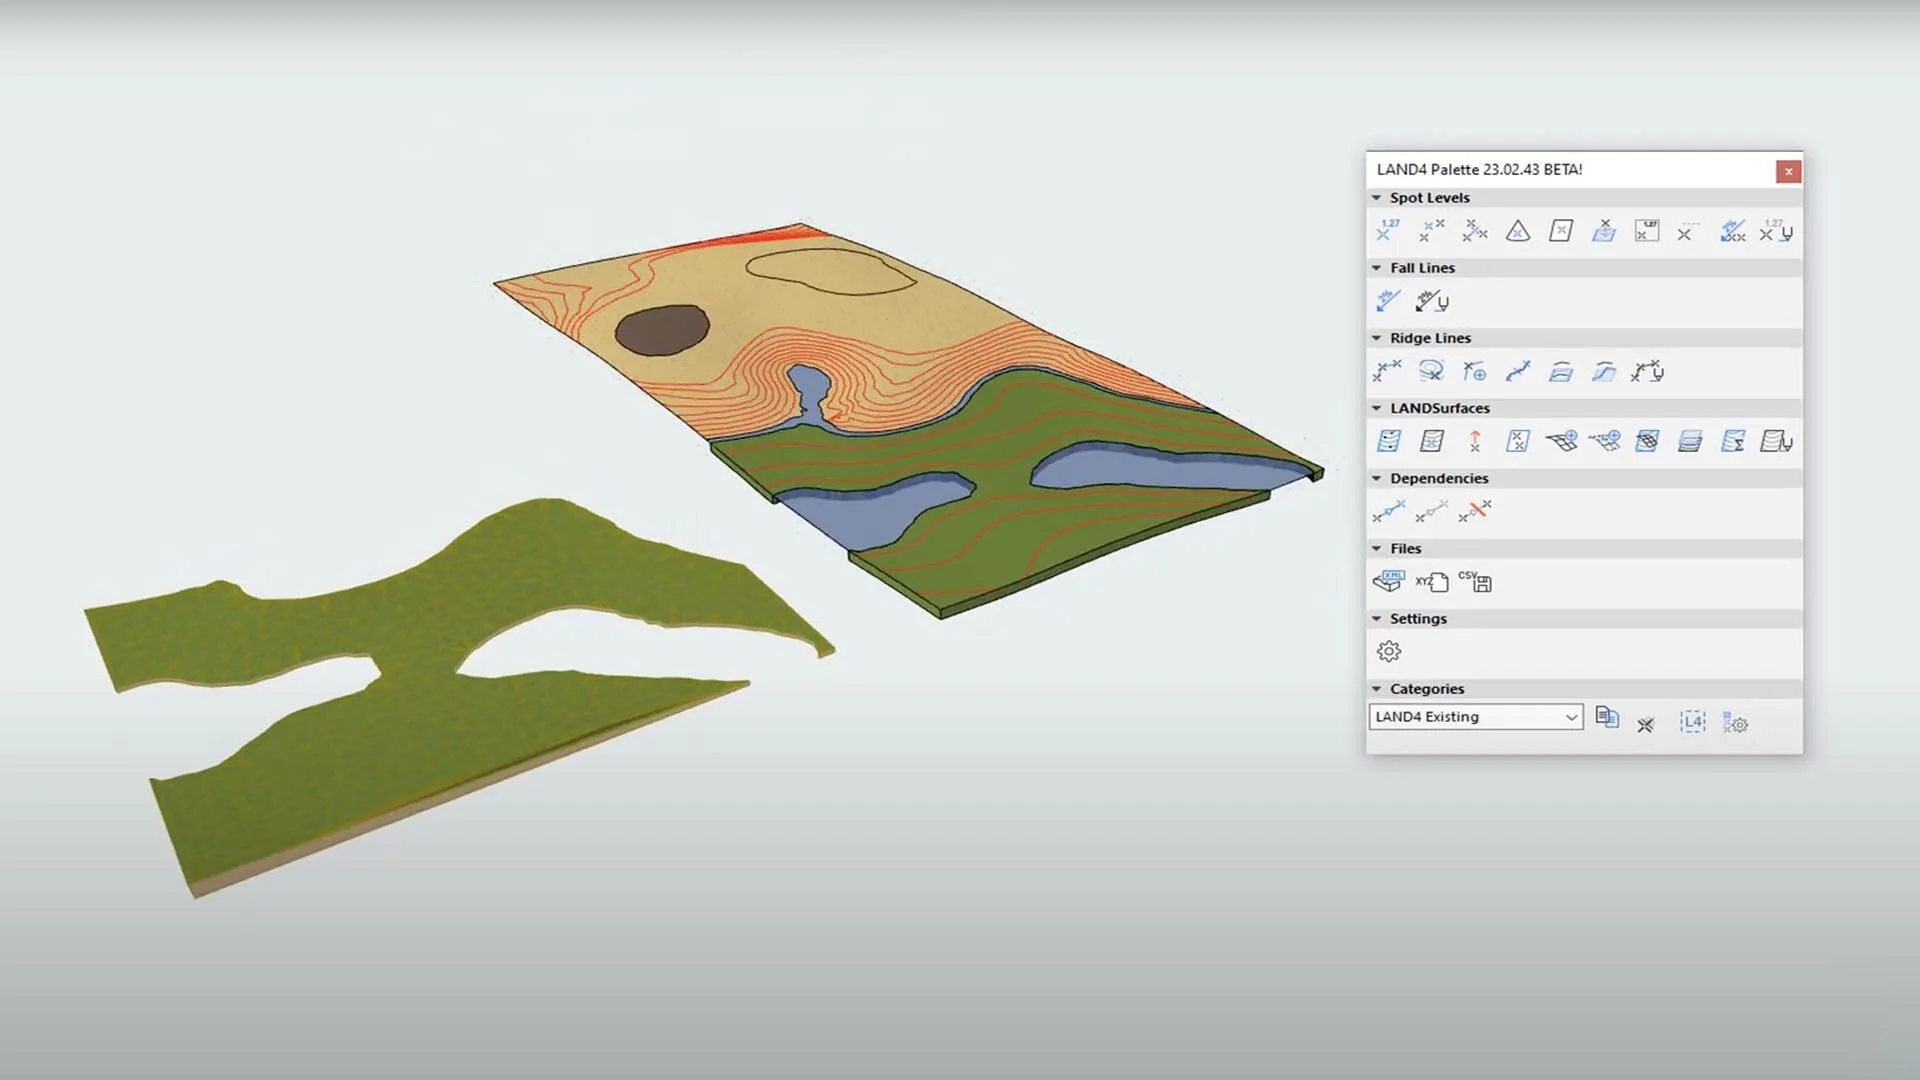The image size is (1920, 1080).
Task: Click the CSV save icon
Action: point(1475,581)
